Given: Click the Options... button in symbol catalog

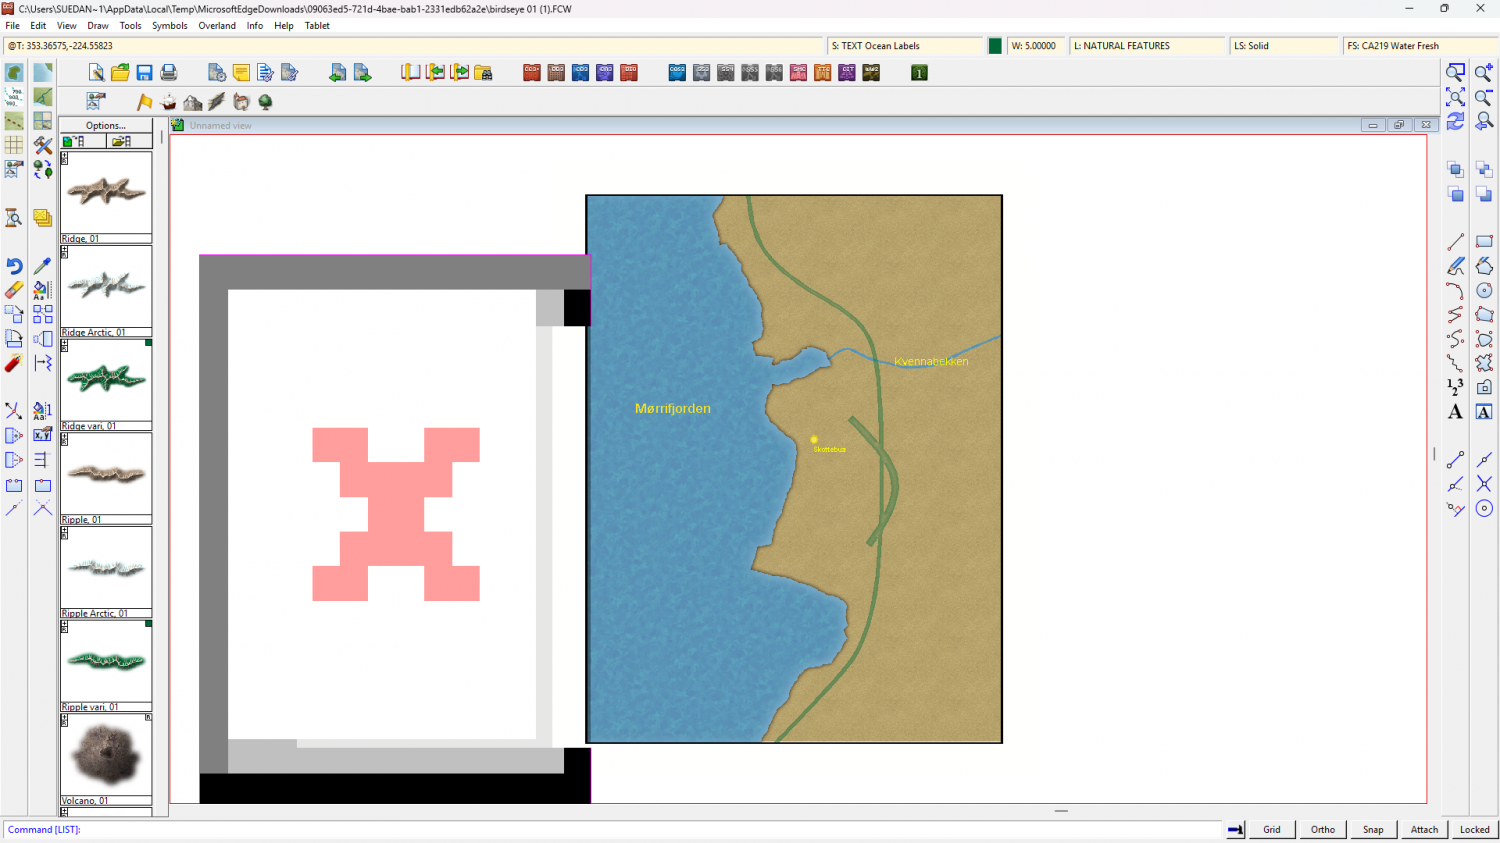Looking at the screenshot, I should point(105,126).
